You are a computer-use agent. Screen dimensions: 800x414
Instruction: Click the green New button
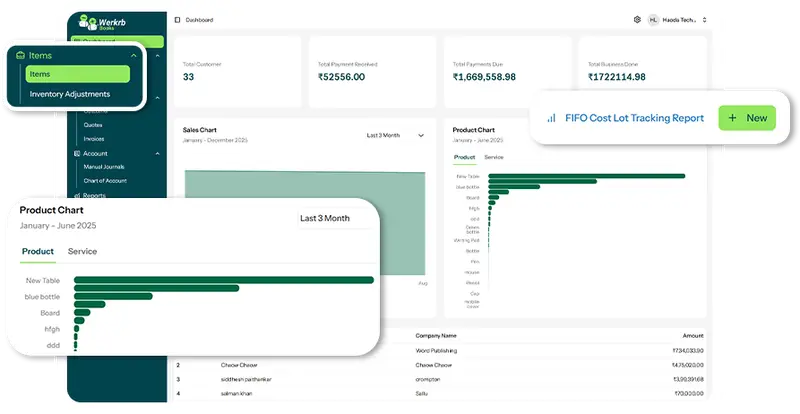[x=746, y=118]
